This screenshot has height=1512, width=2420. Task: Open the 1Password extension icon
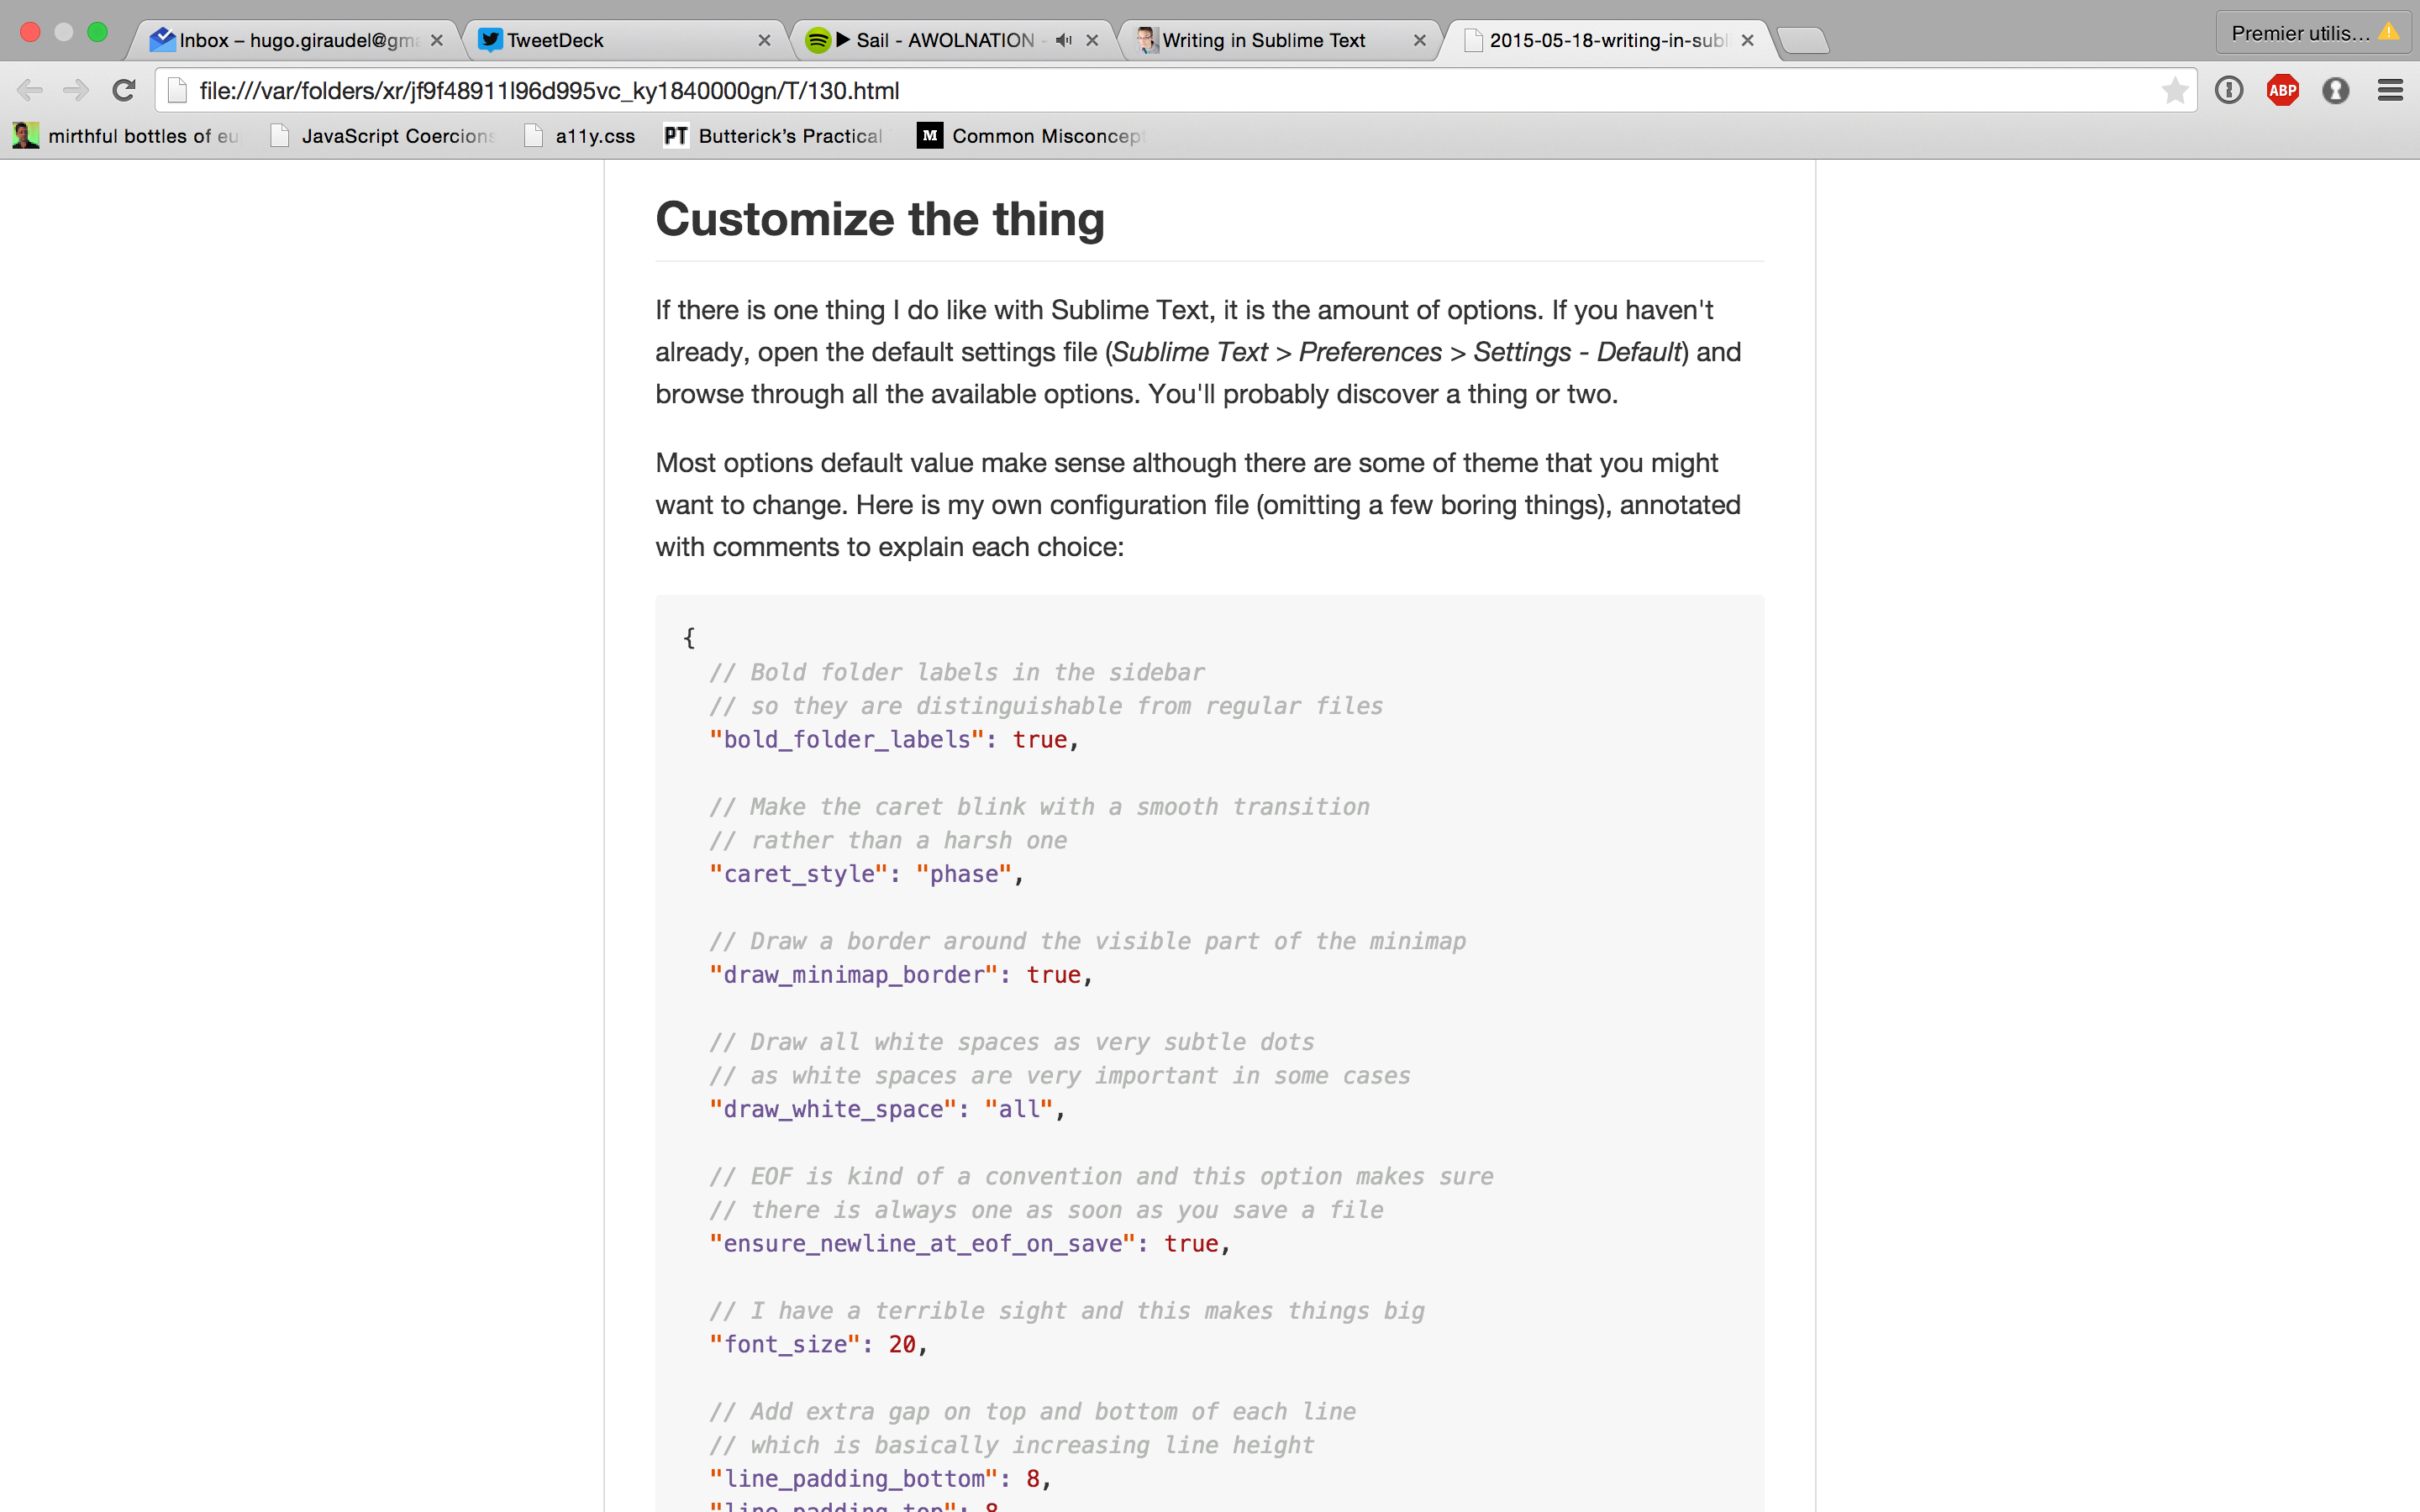tap(2336, 91)
